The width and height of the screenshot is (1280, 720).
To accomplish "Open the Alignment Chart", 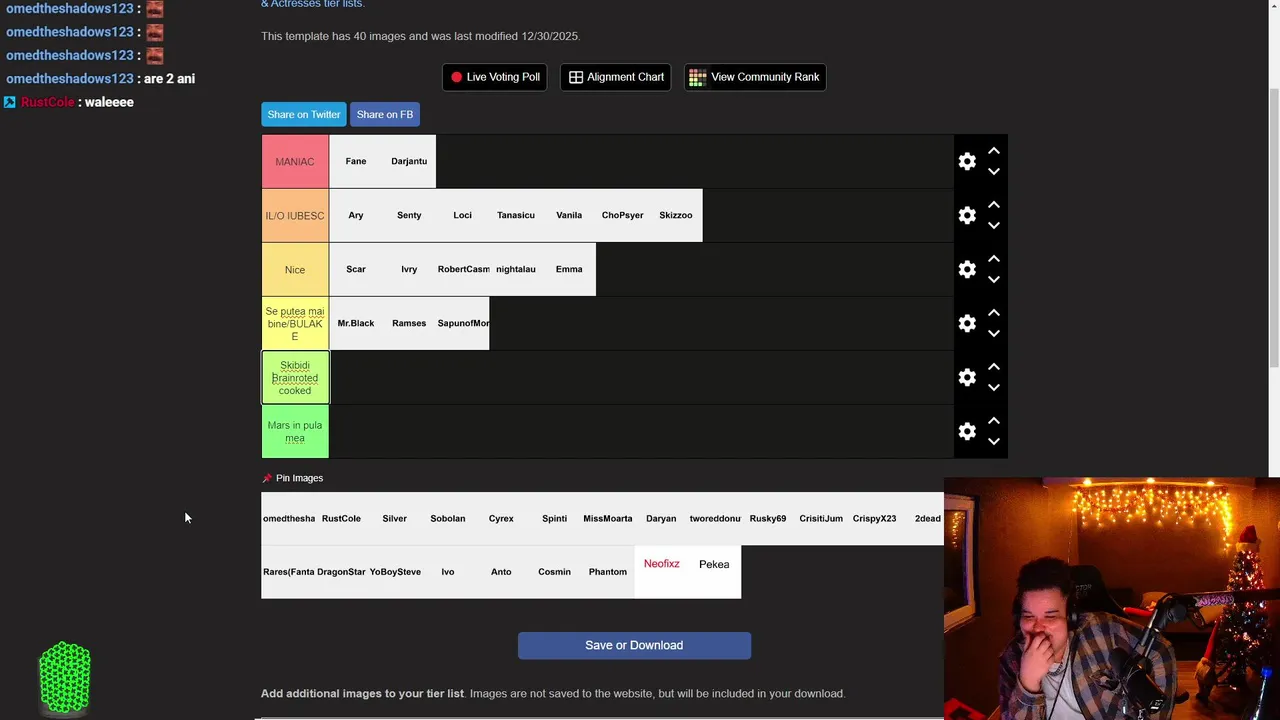I will pyautogui.click(x=616, y=77).
